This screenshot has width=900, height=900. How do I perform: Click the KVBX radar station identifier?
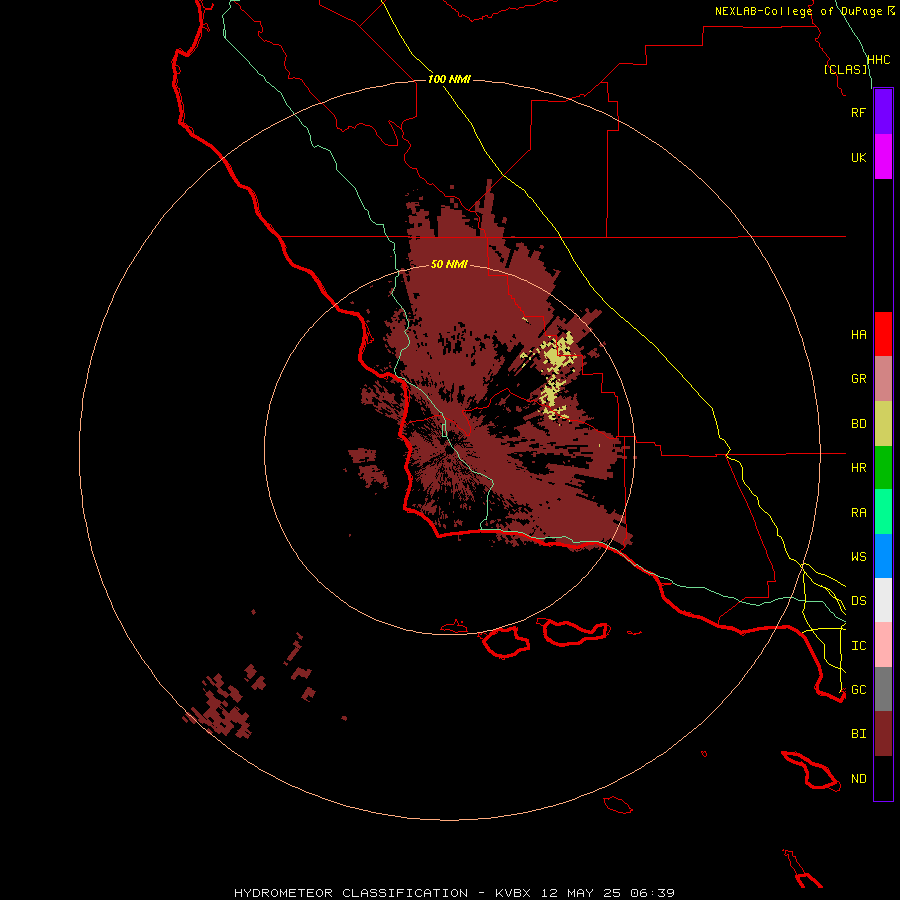513,893
